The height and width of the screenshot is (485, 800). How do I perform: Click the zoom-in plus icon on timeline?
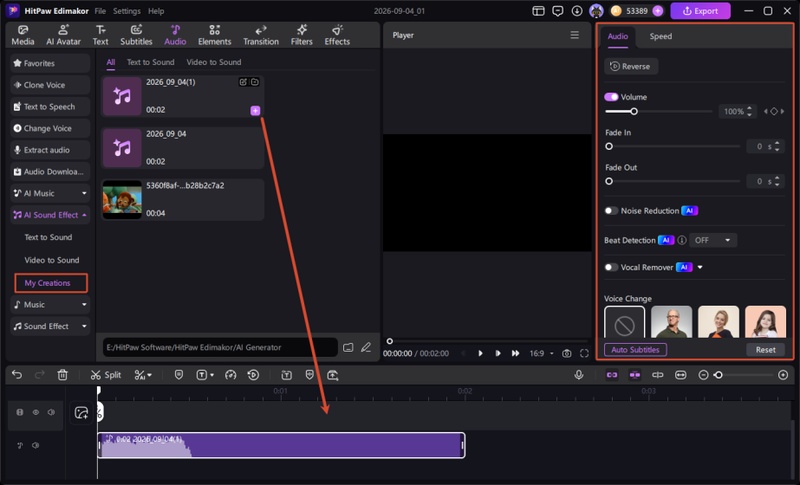[783, 375]
